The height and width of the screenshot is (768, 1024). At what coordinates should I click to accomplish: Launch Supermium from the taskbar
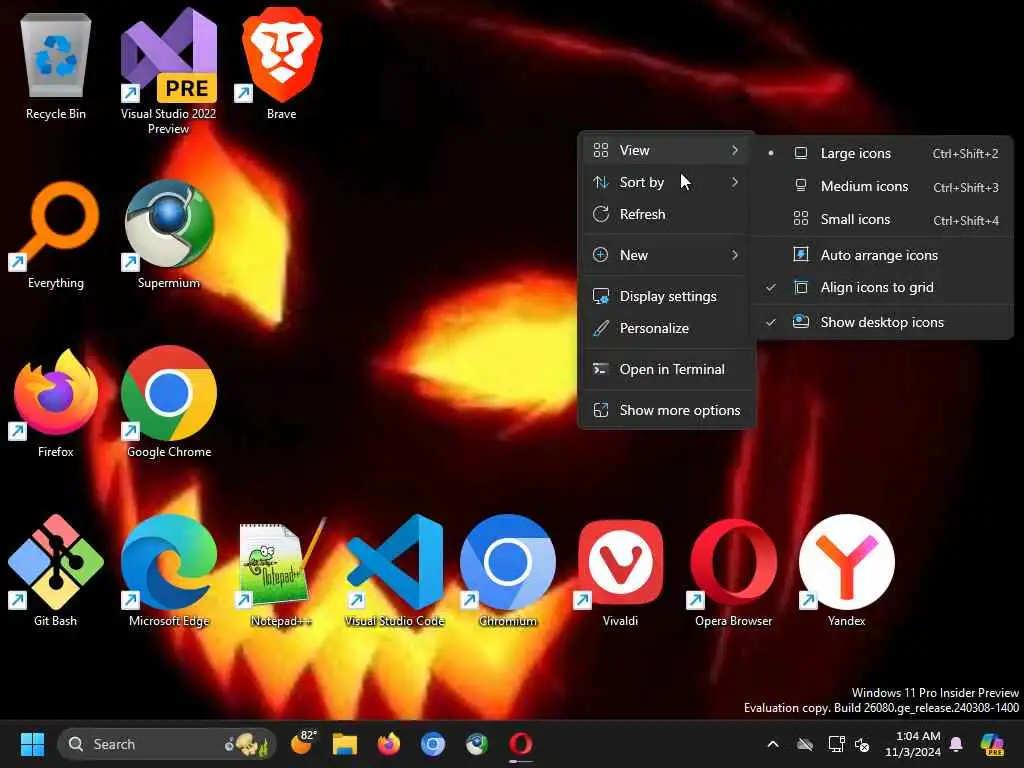point(477,744)
